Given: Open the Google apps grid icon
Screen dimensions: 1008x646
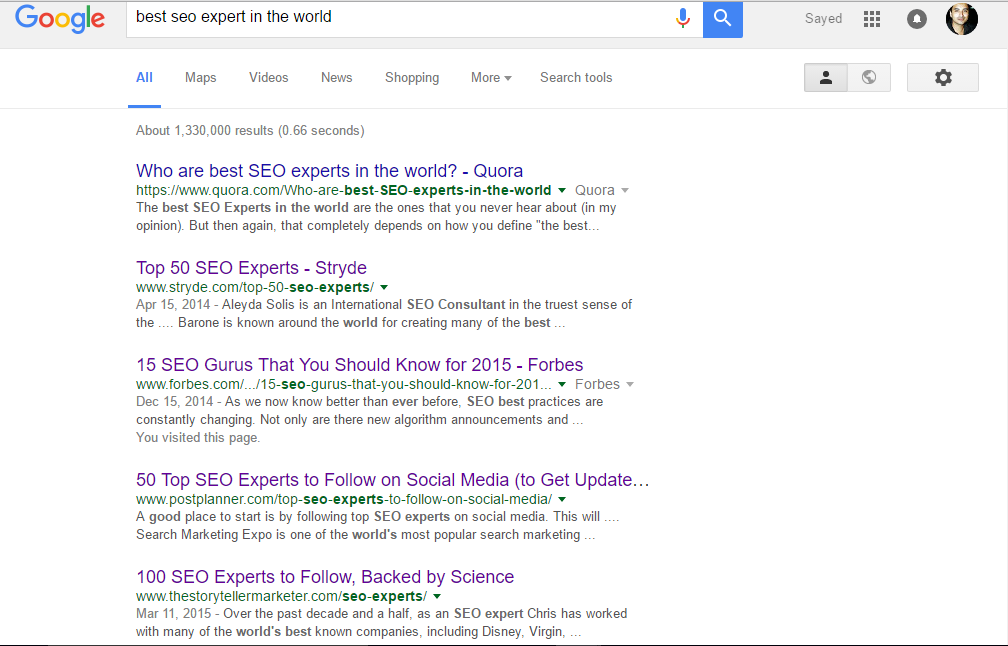Looking at the screenshot, I should click(x=872, y=19).
